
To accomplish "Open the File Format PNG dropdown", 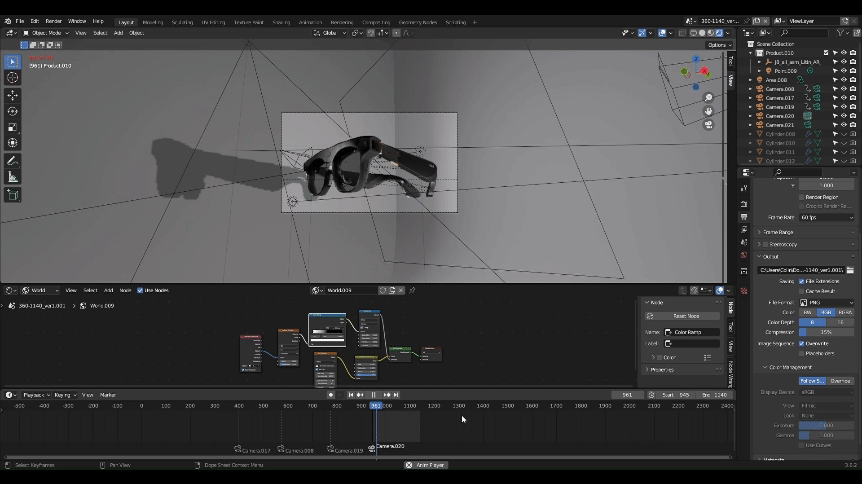I will point(827,302).
